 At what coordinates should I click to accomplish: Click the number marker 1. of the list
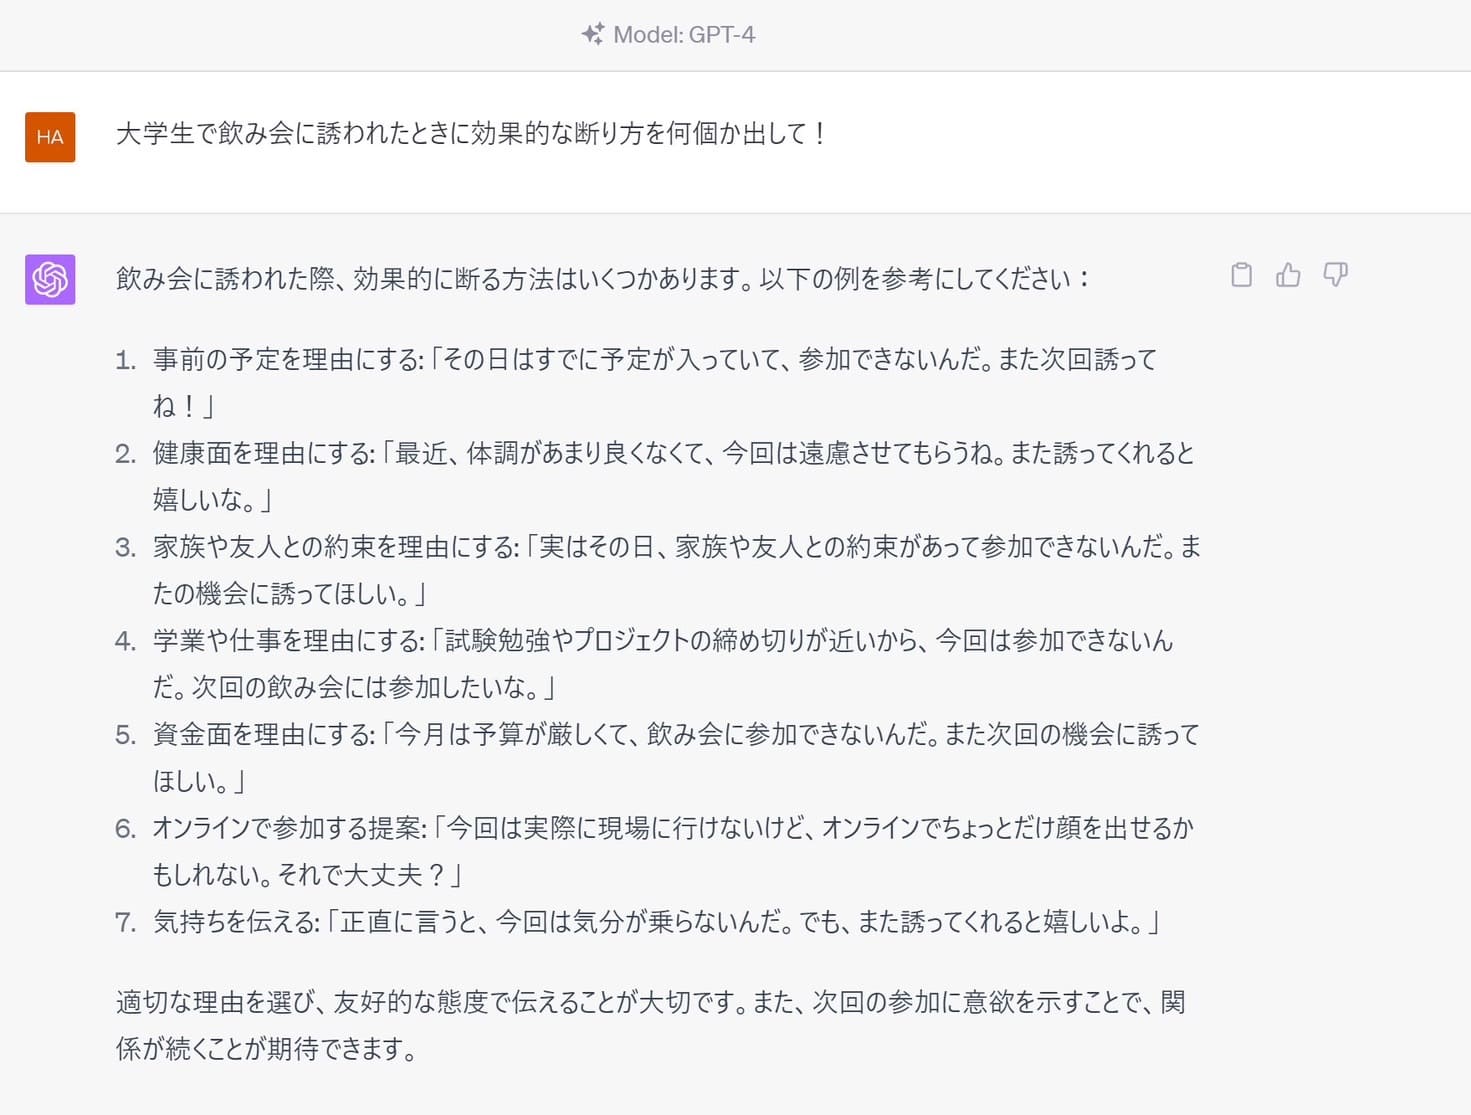pyautogui.click(x=125, y=361)
